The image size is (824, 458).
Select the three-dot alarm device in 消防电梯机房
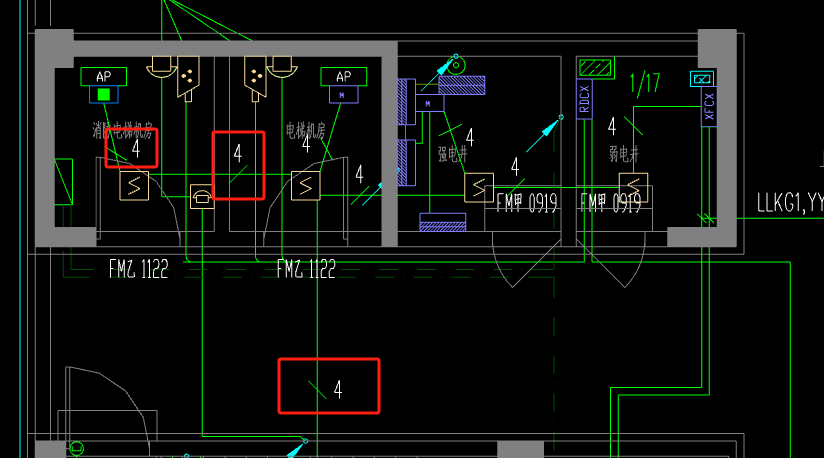coord(188,79)
